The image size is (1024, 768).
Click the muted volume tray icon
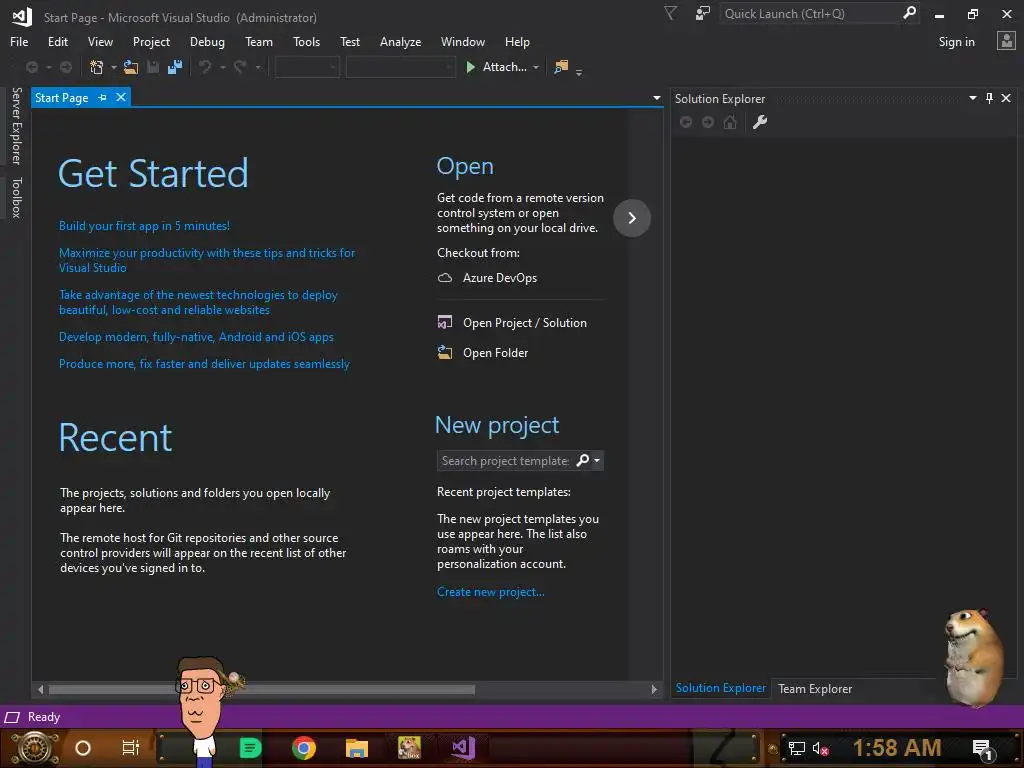pyautogui.click(x=820, y=748)
